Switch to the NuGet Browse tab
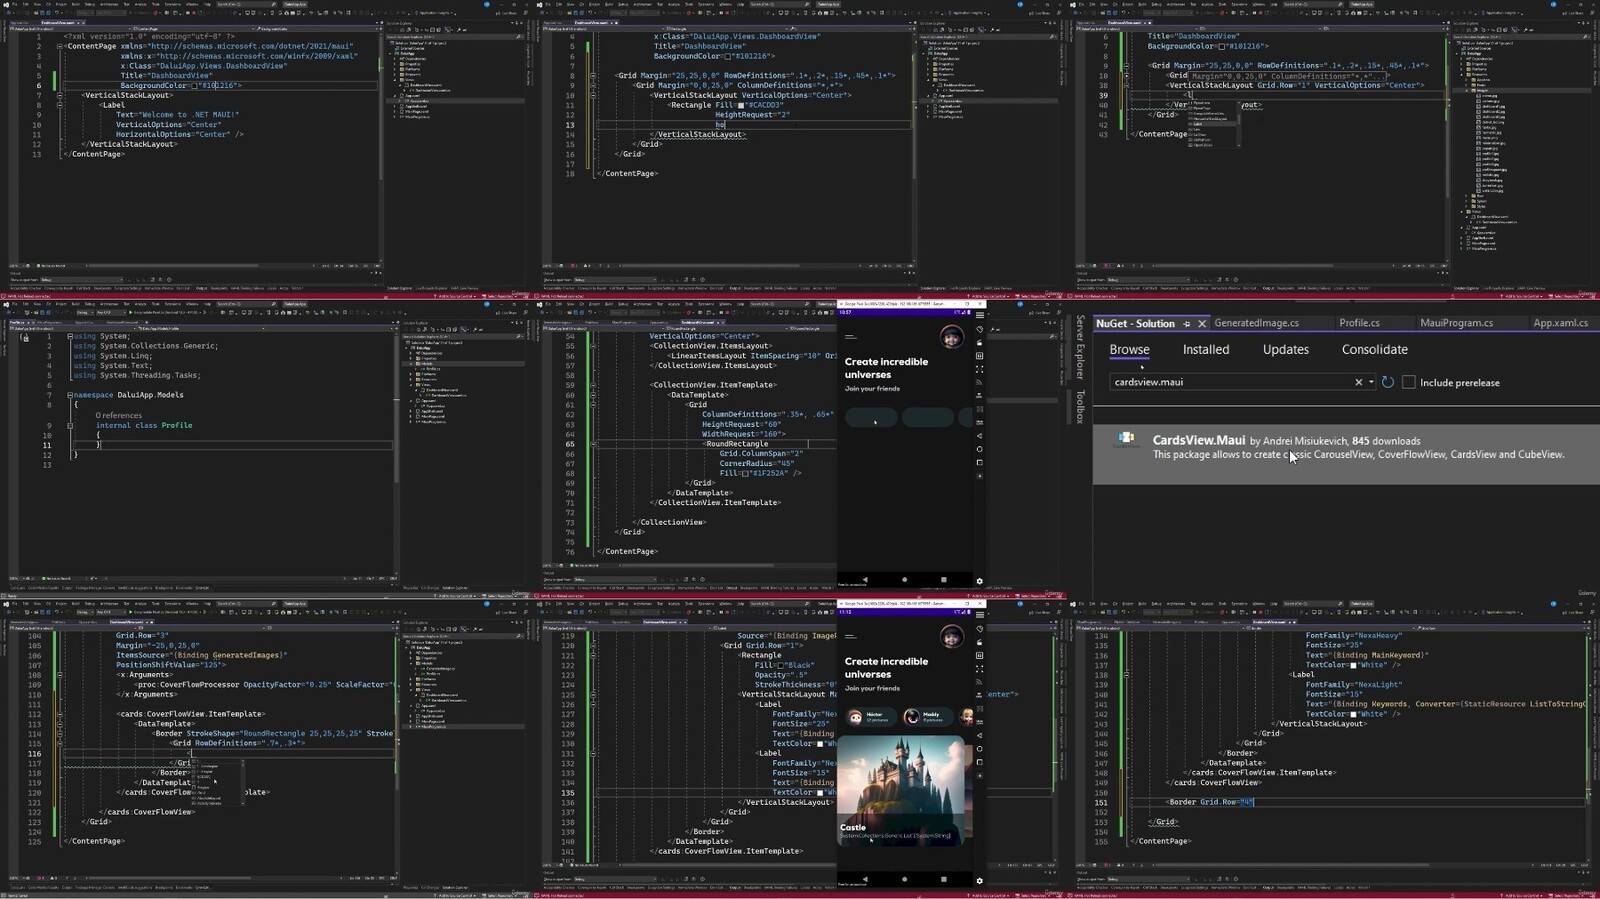1600x899 pixels. [1129, 349]
